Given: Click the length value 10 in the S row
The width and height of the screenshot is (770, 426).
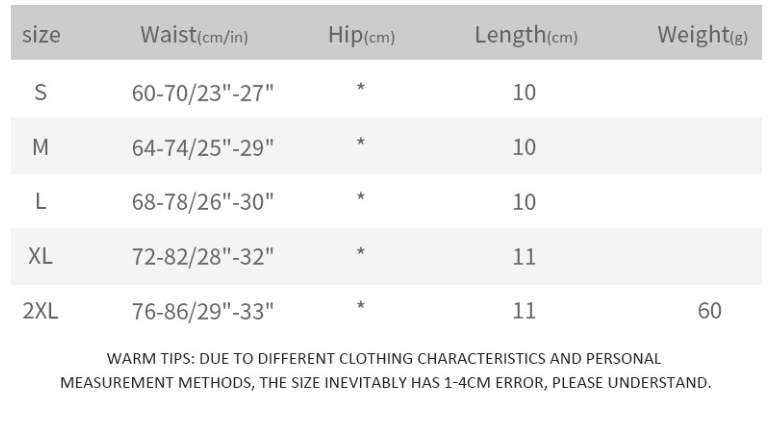Looking at the screenshot, I should (524, 93).
